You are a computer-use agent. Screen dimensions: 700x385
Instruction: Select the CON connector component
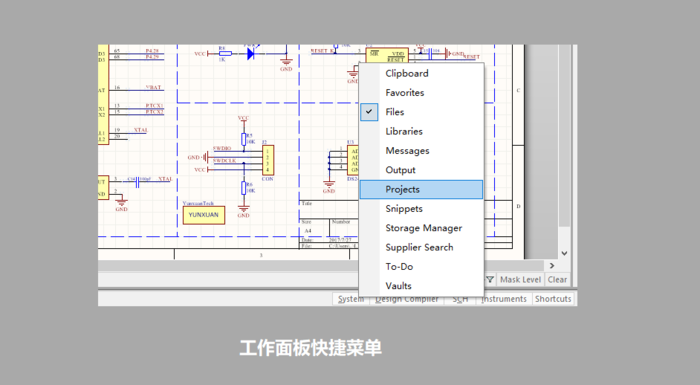pos(268,160)
